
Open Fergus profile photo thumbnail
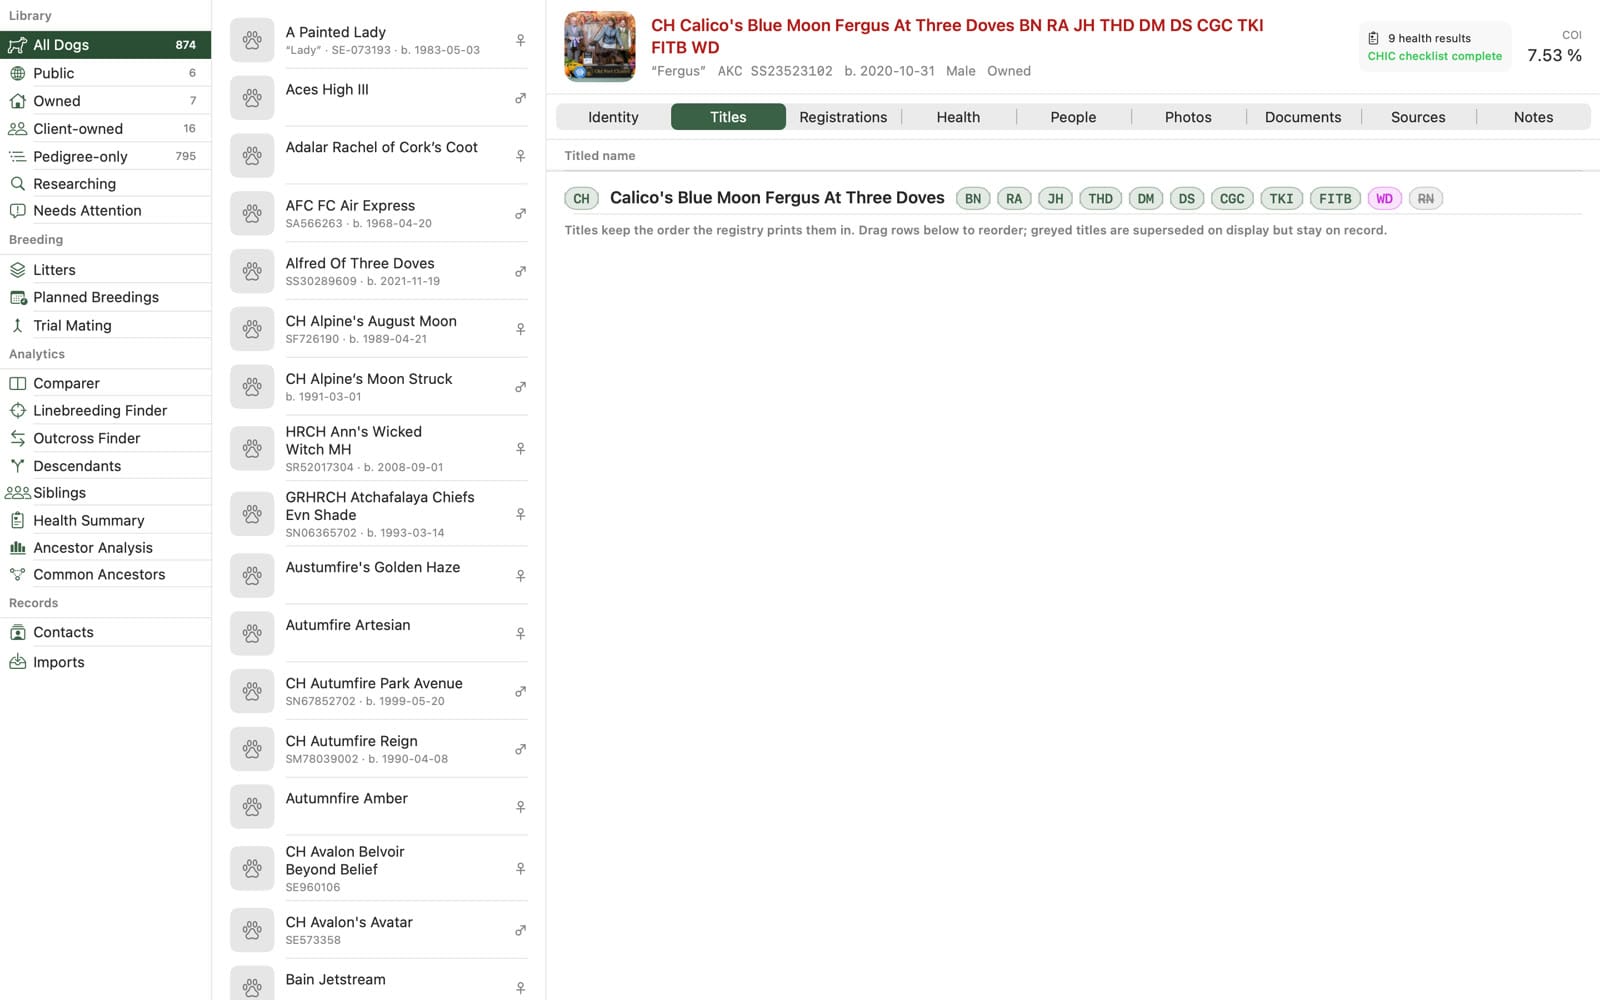(x=600, y=46)
